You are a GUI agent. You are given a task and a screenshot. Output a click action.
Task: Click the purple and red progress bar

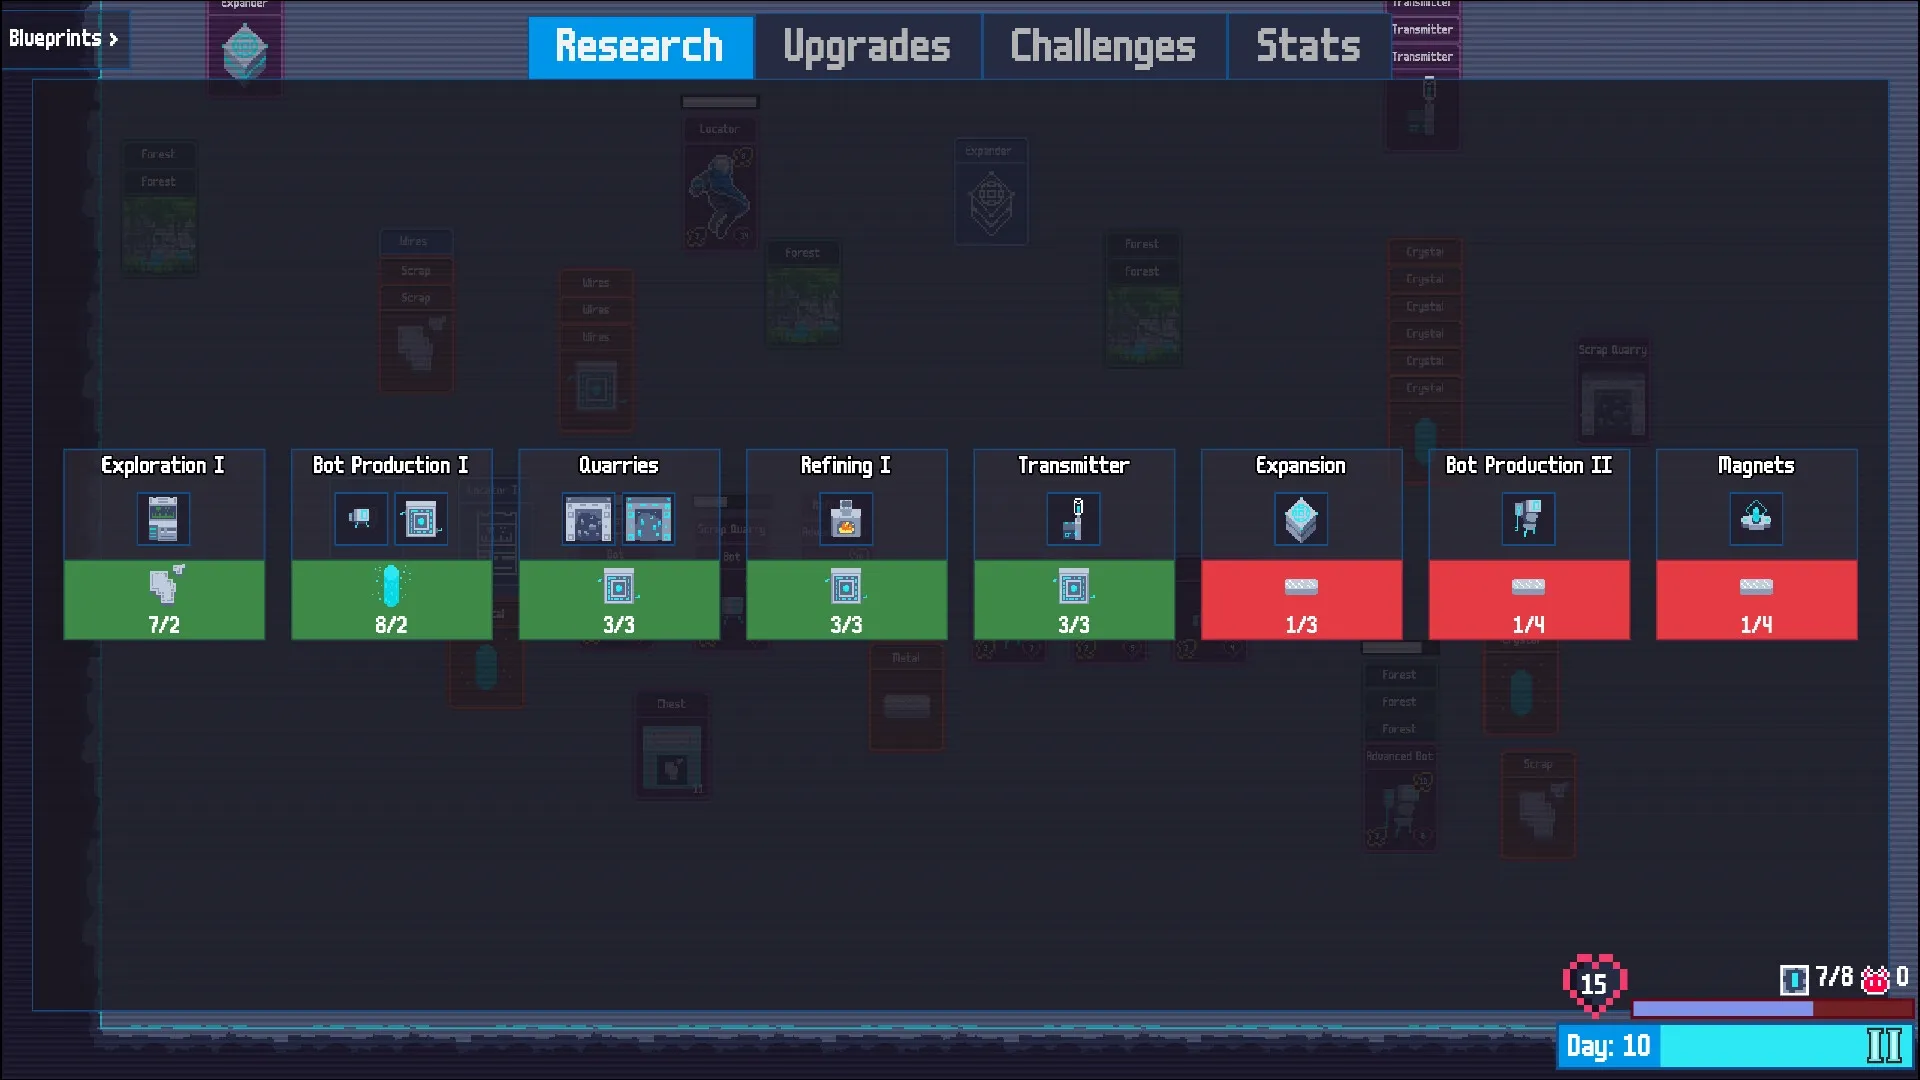(1772, 1009)
